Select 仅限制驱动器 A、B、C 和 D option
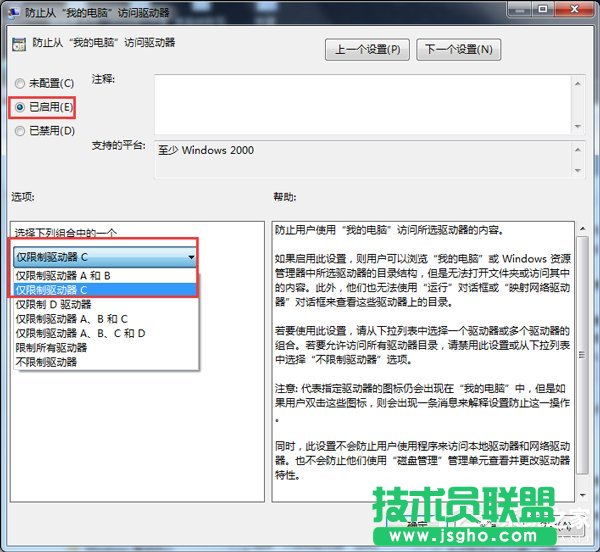Viewport: 600px width, 552px height. 81,333
